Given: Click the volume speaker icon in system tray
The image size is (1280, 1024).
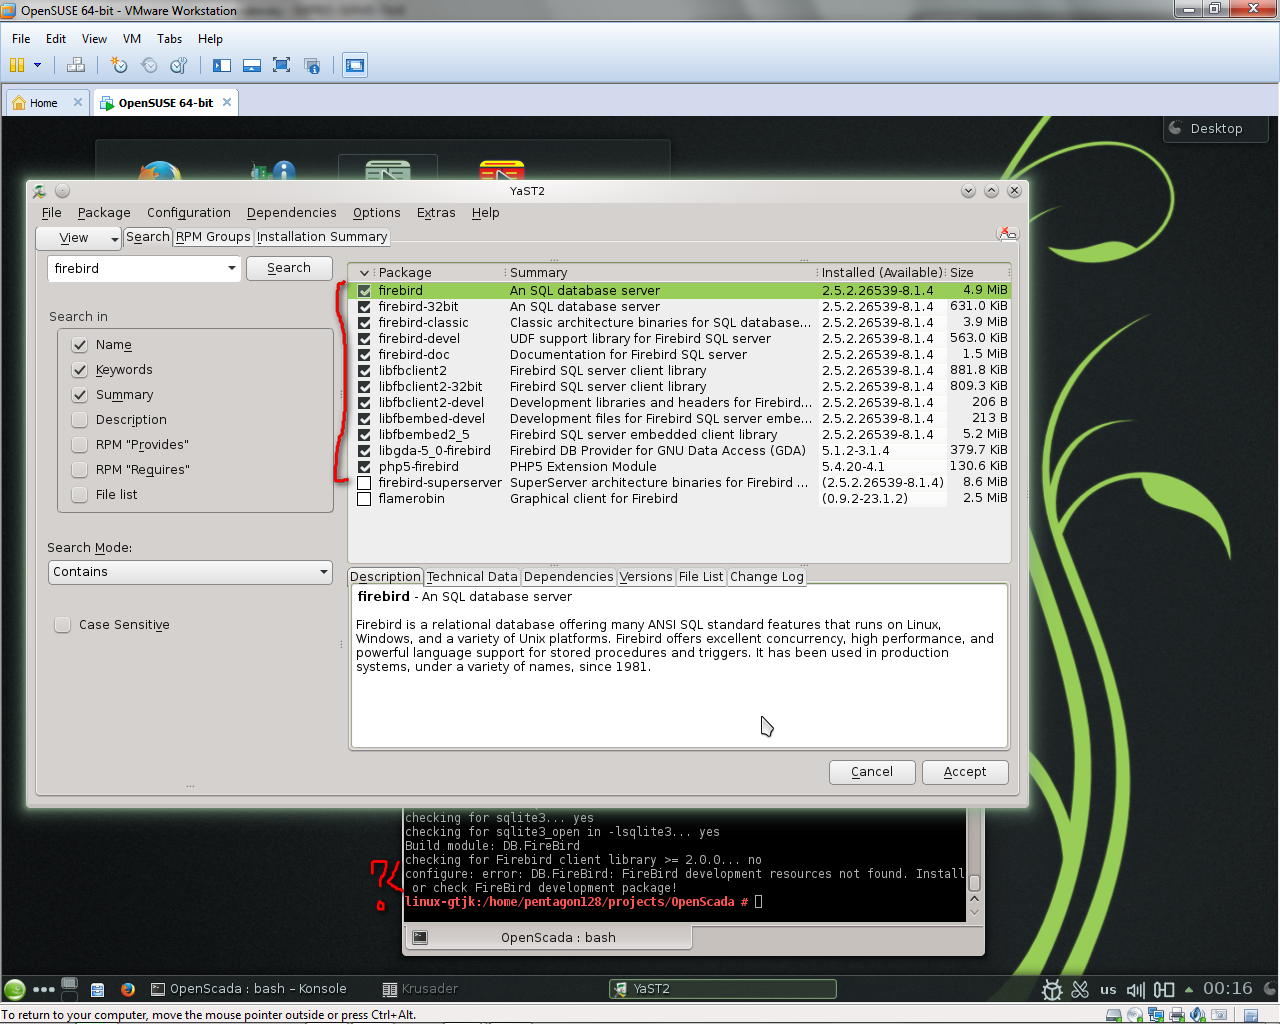Looking at the screenshot, I should click(x=1135, y=990).
